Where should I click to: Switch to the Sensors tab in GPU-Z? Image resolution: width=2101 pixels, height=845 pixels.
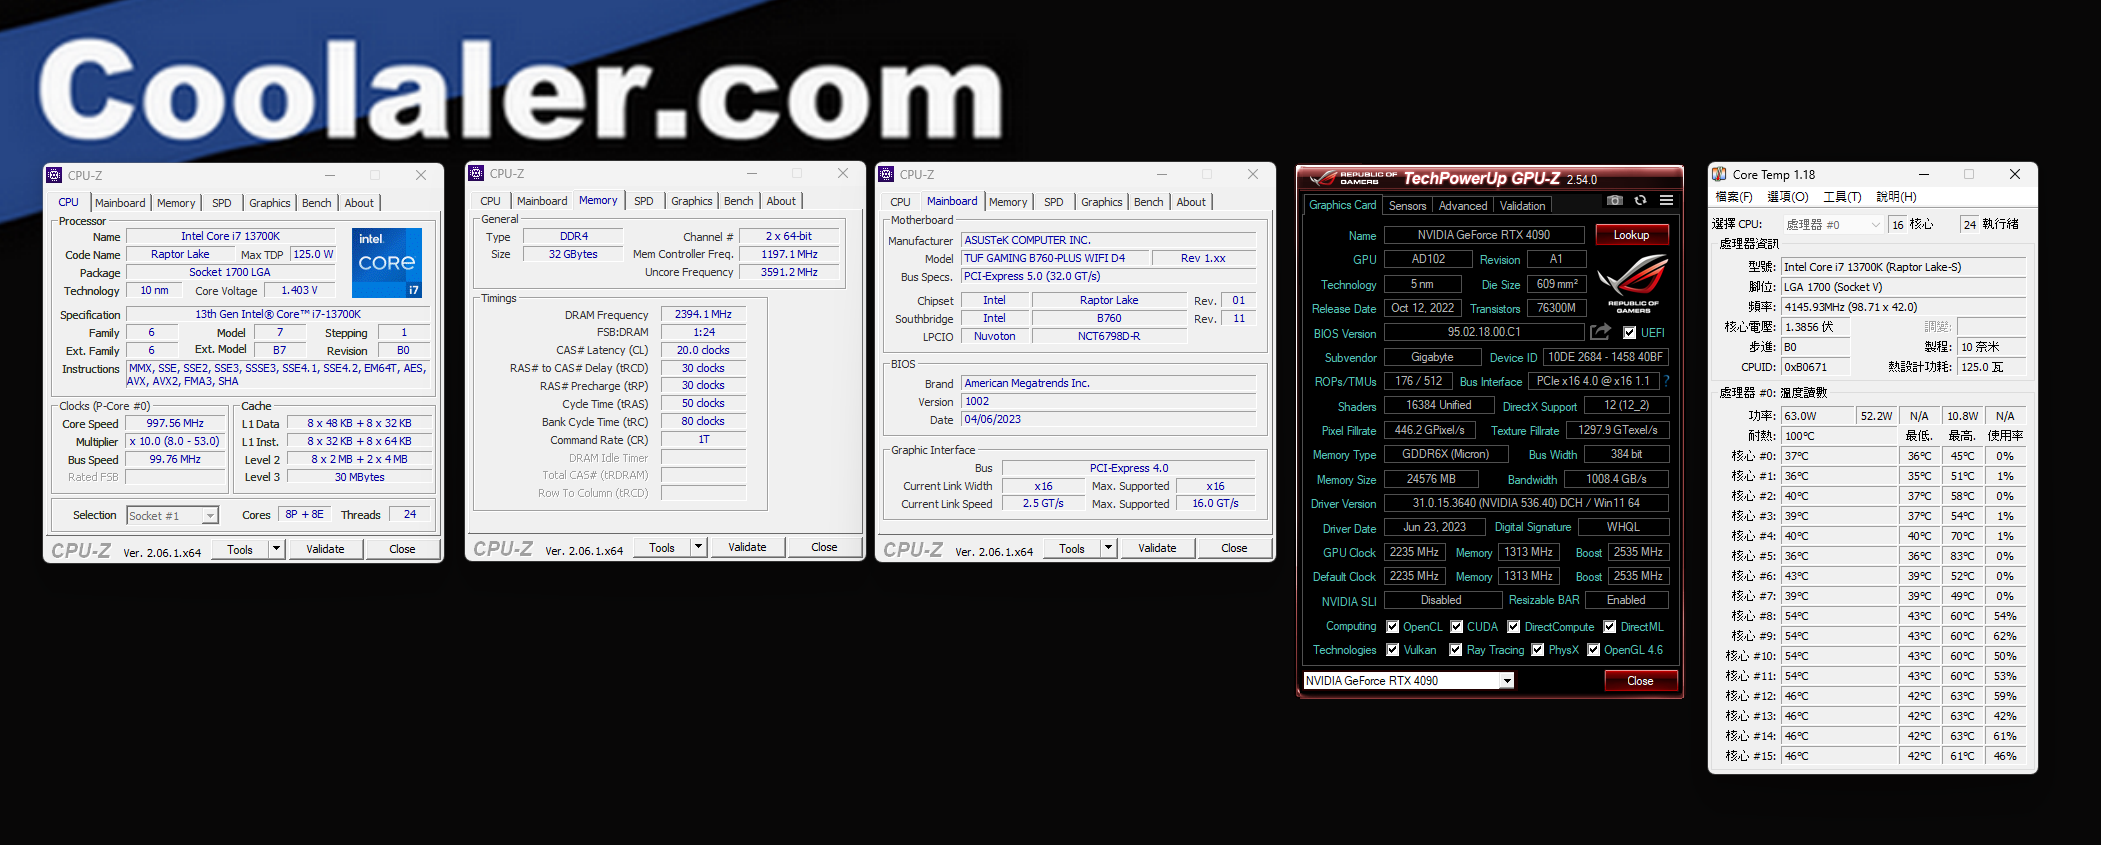1407,206
